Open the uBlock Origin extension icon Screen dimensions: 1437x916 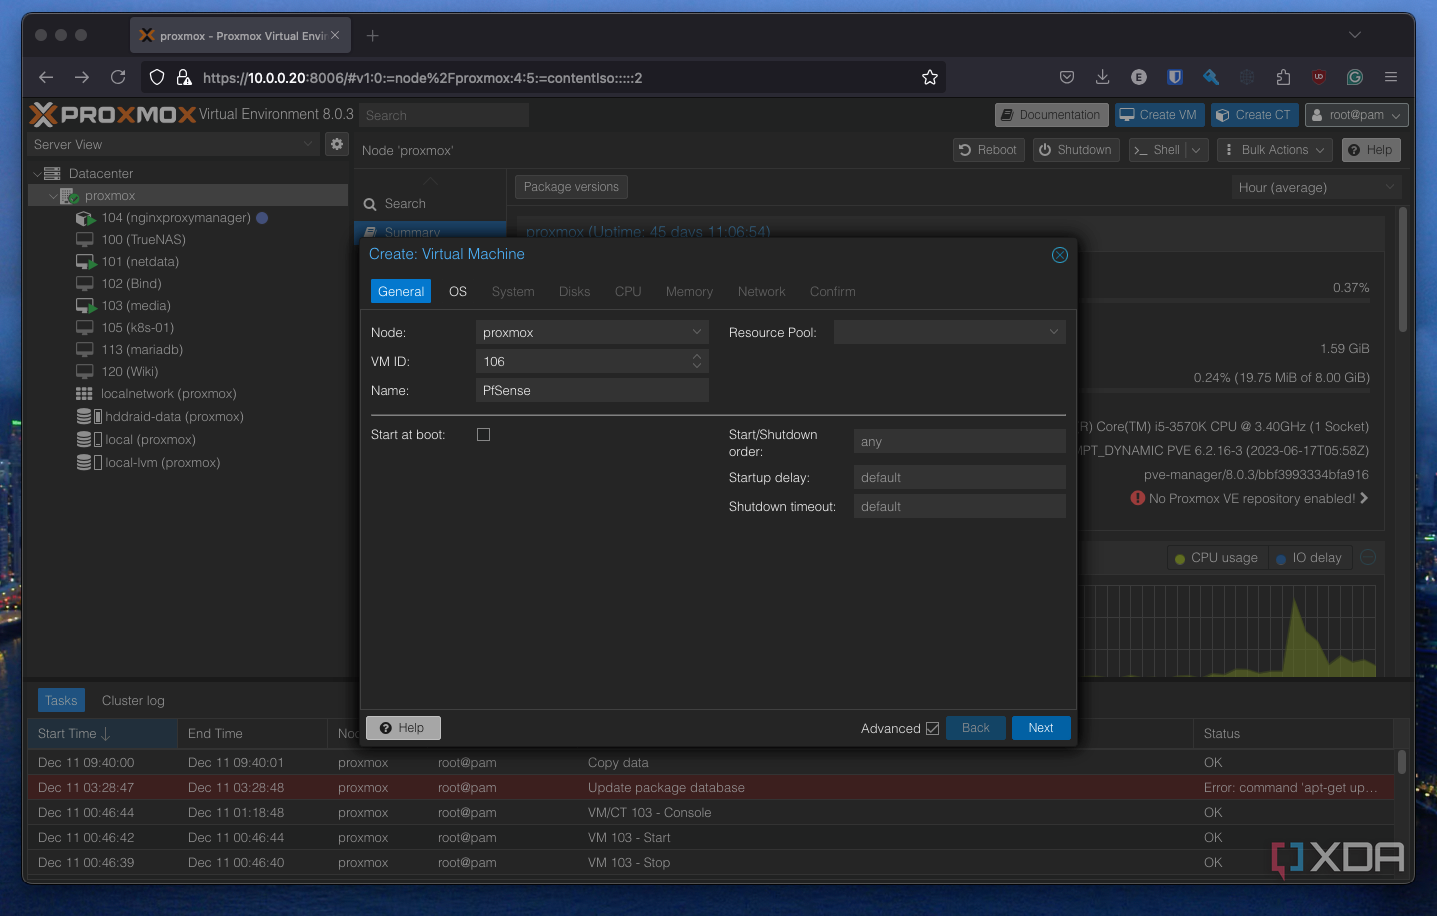coord(1319,77)
